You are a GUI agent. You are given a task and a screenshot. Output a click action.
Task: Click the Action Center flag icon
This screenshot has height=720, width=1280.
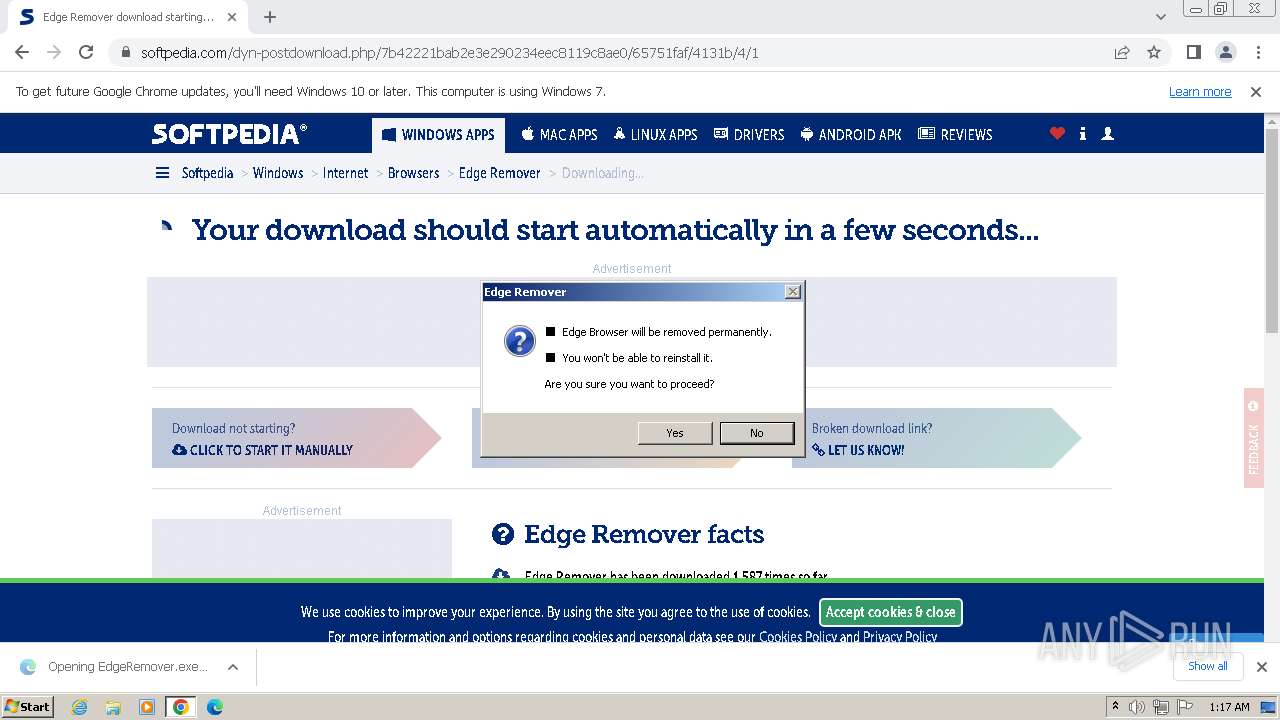pos(1185,707)
